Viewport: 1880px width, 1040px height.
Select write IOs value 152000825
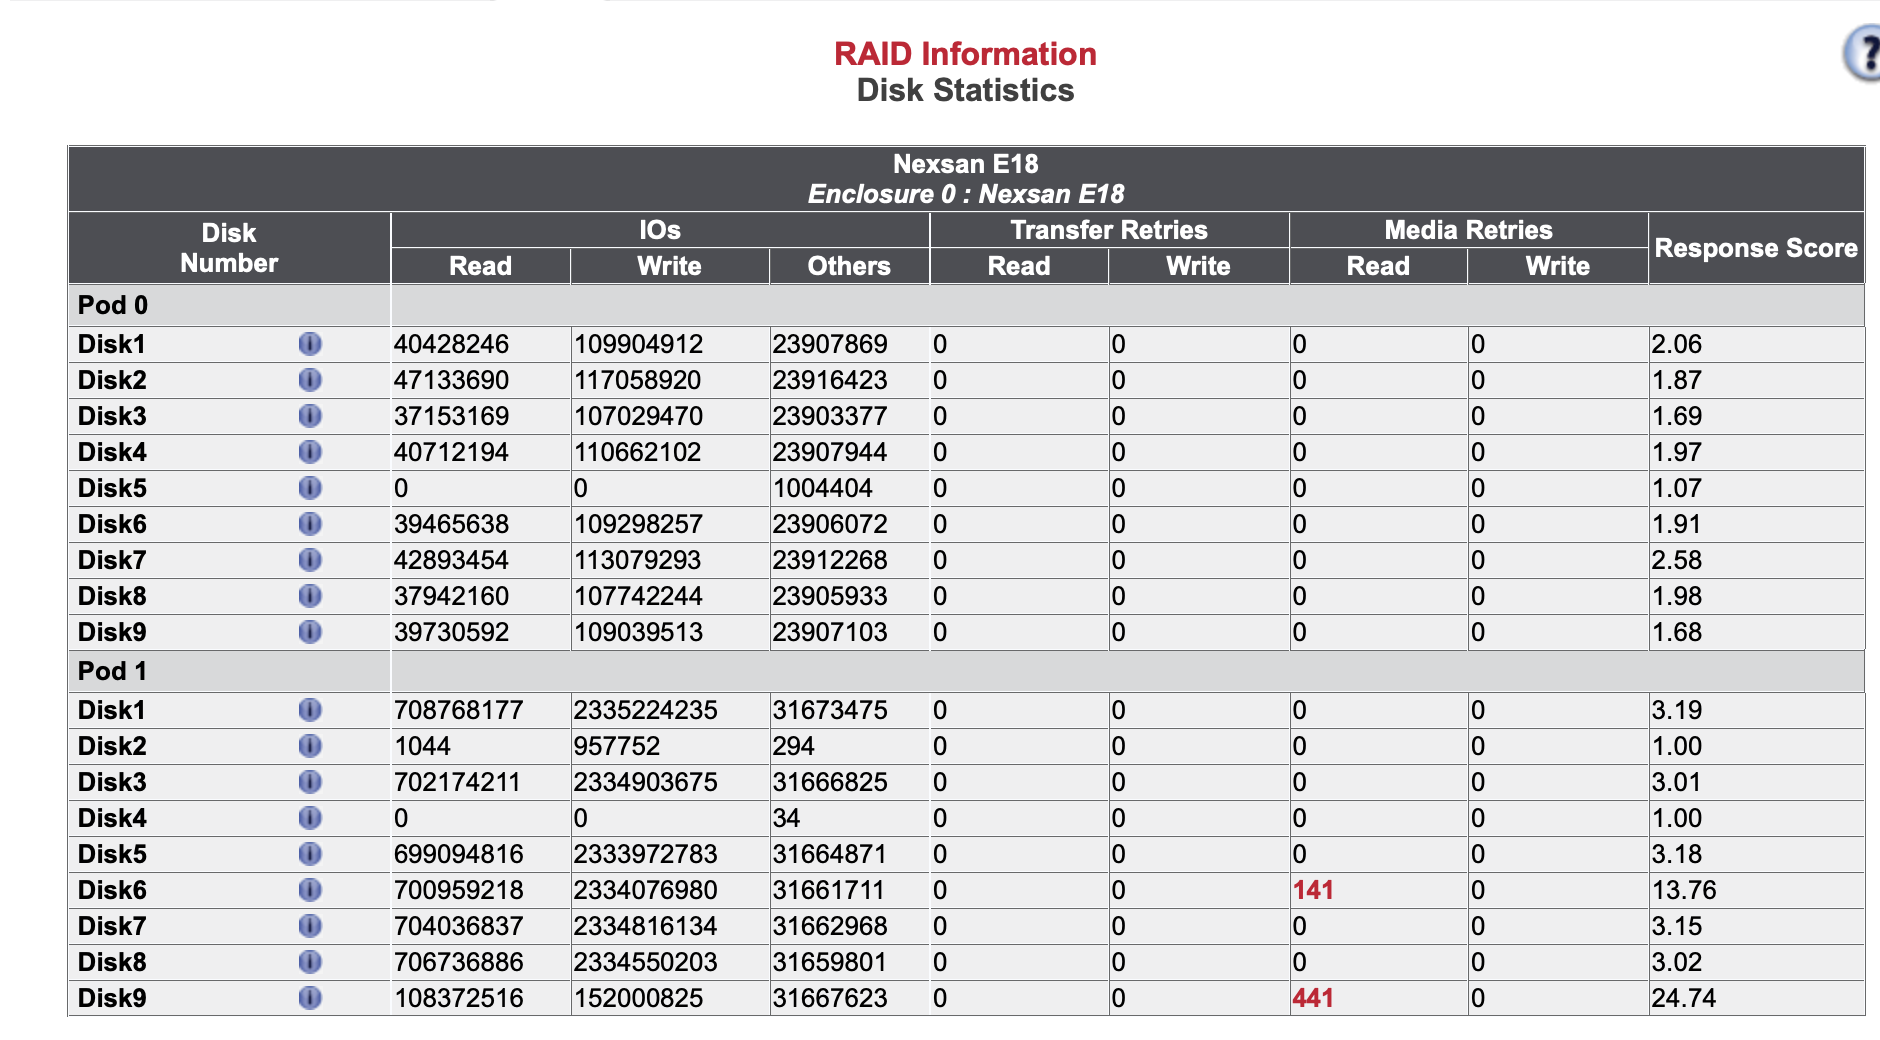[x=638, y=998]
